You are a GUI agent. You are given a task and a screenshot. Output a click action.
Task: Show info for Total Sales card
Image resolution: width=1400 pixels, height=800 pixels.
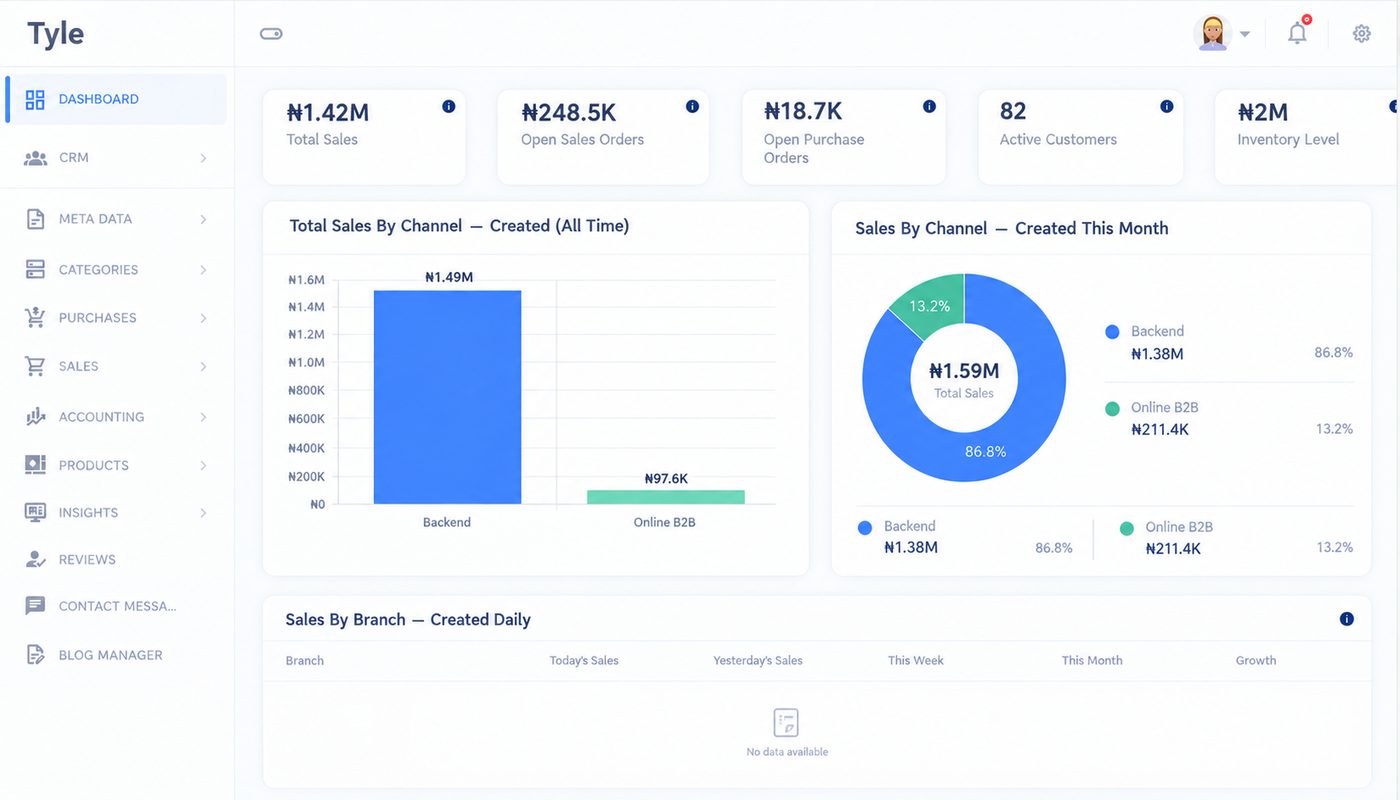coord(448,106)
